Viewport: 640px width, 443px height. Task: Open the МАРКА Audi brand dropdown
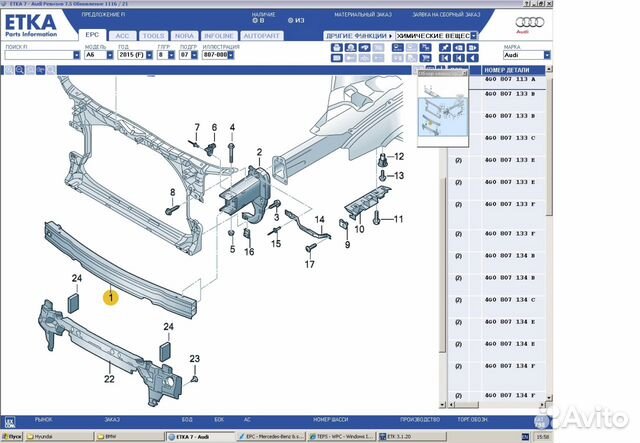(x=547, y=55)
